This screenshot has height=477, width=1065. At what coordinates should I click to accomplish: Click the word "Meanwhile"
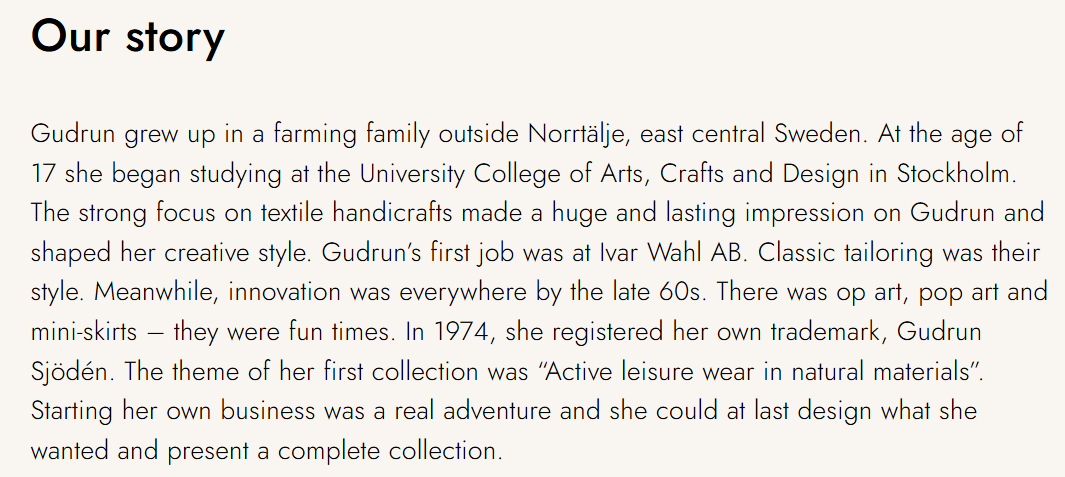pos(154,292)
